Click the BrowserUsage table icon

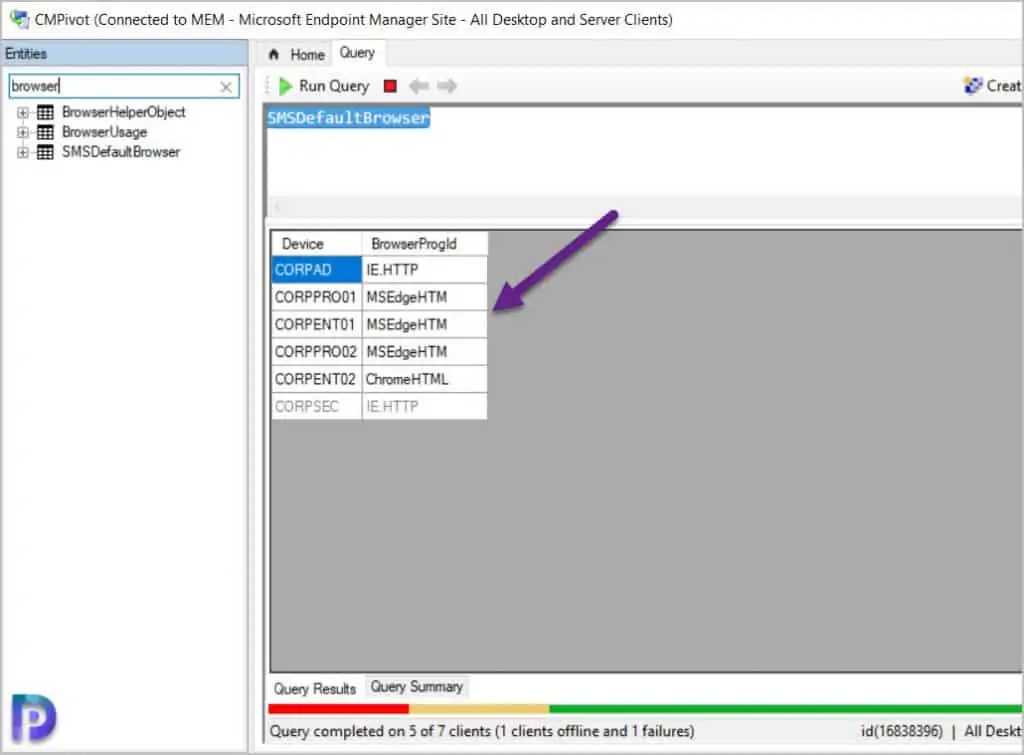click(x=45, y=133)
